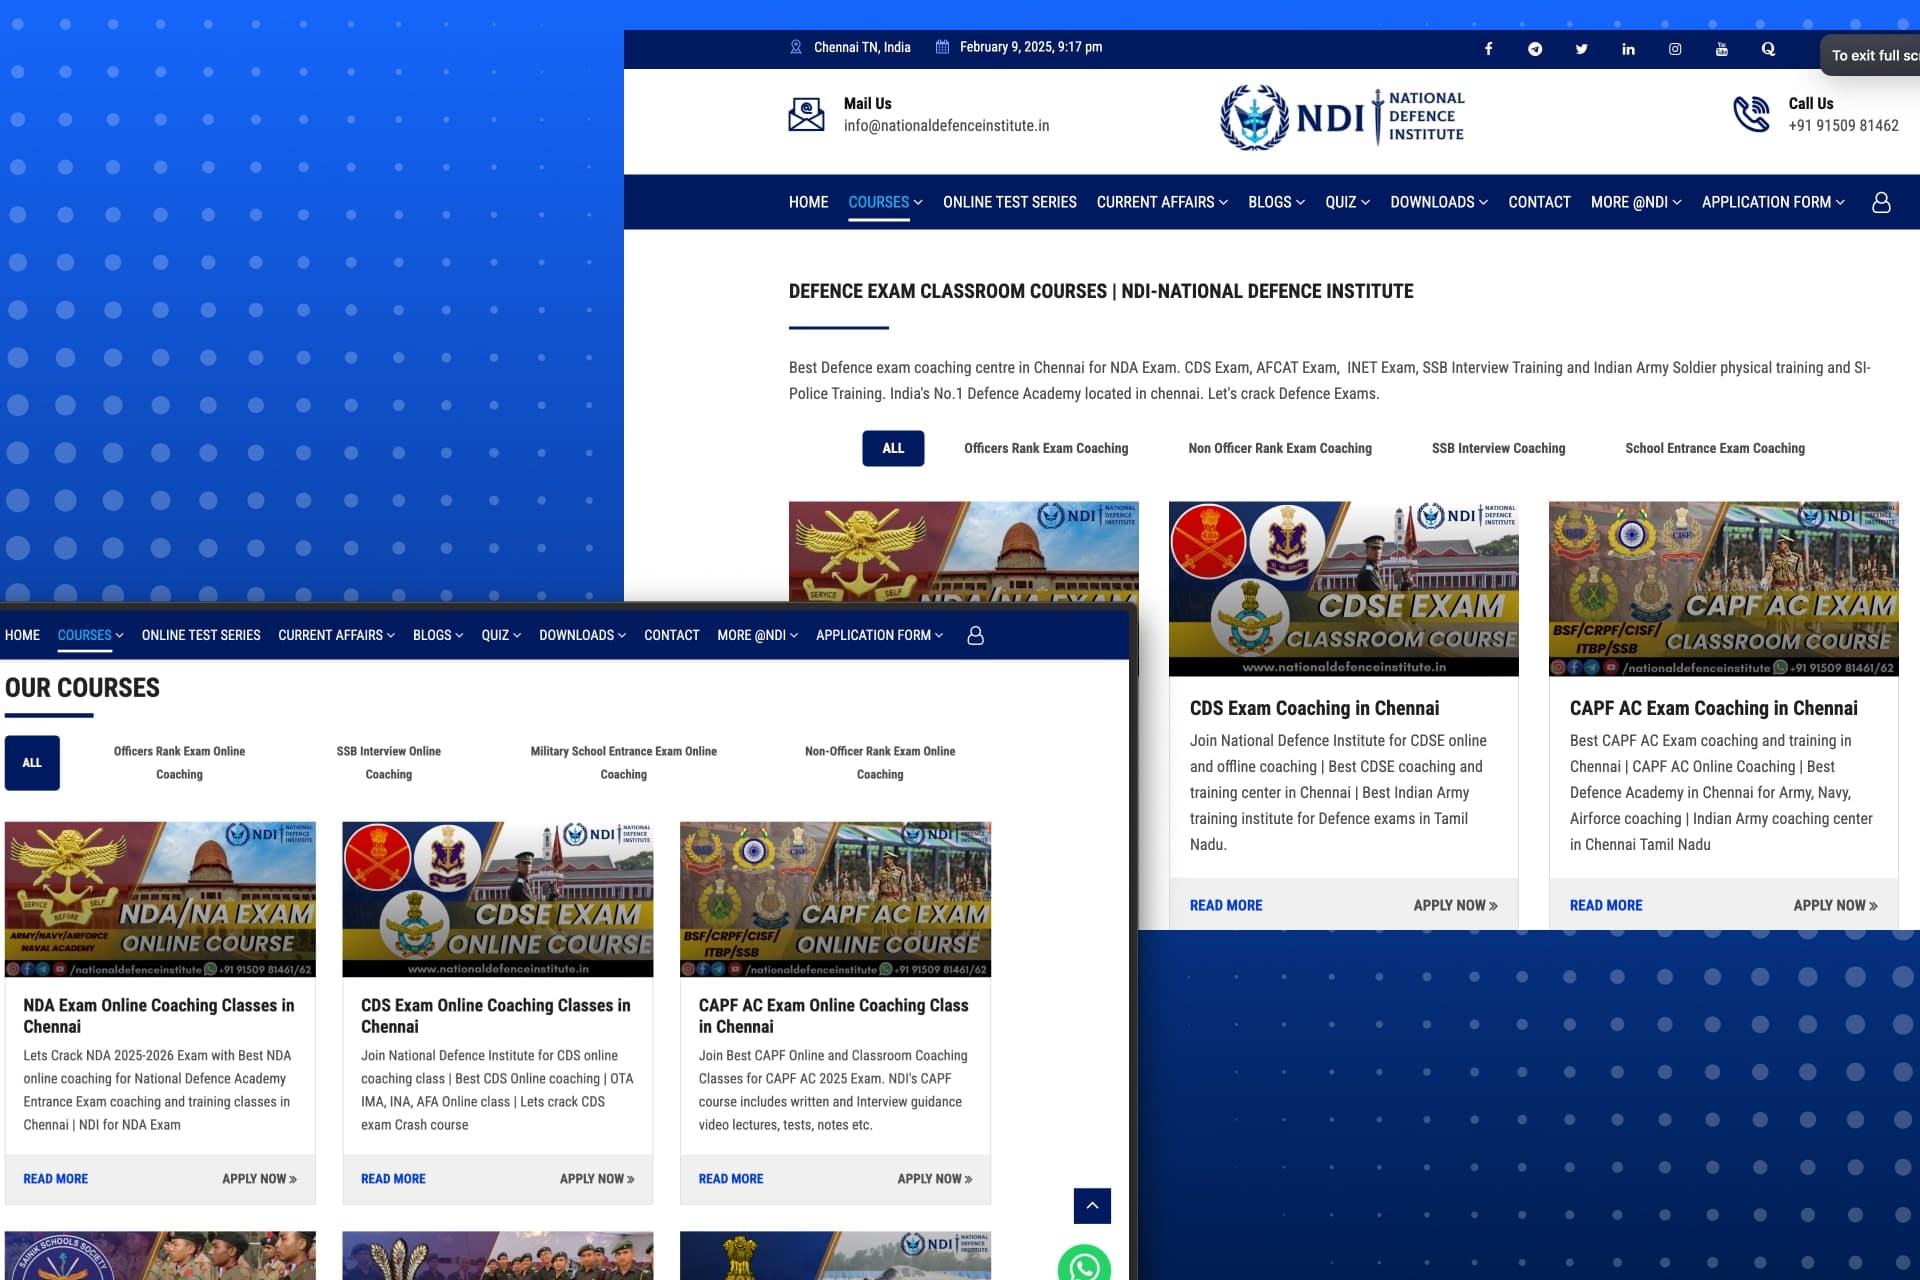1920x1280 pixels.
Task: Select the Officers Rank Exam Coaching filter
Action: (1045, 448)
